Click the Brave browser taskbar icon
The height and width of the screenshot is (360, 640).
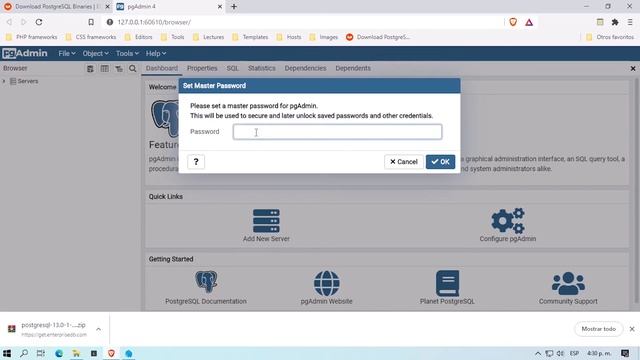click(111, 353)
